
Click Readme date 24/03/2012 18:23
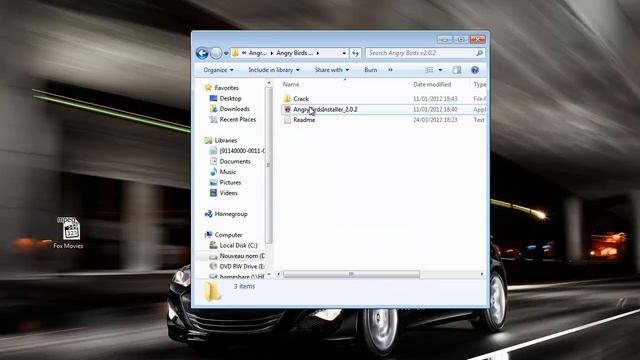click(x=435, y=120)
